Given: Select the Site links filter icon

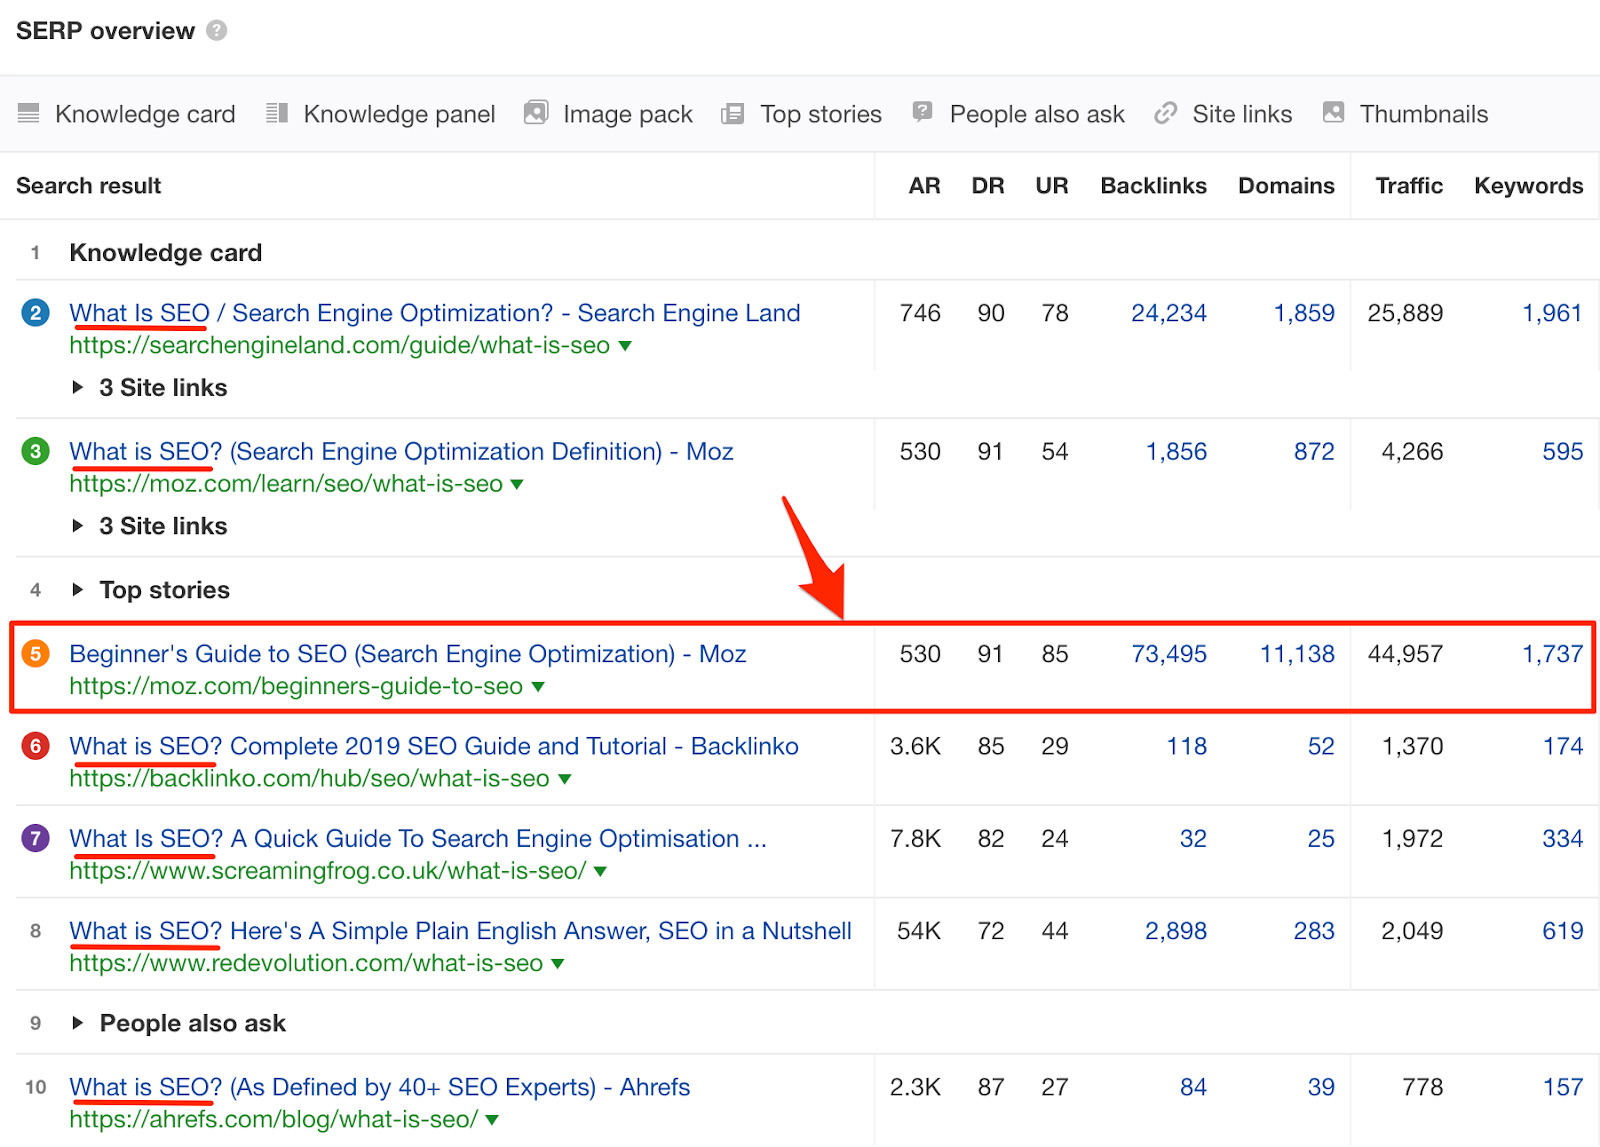Looking at the screenshot, I should click(x=1165, y=113).
